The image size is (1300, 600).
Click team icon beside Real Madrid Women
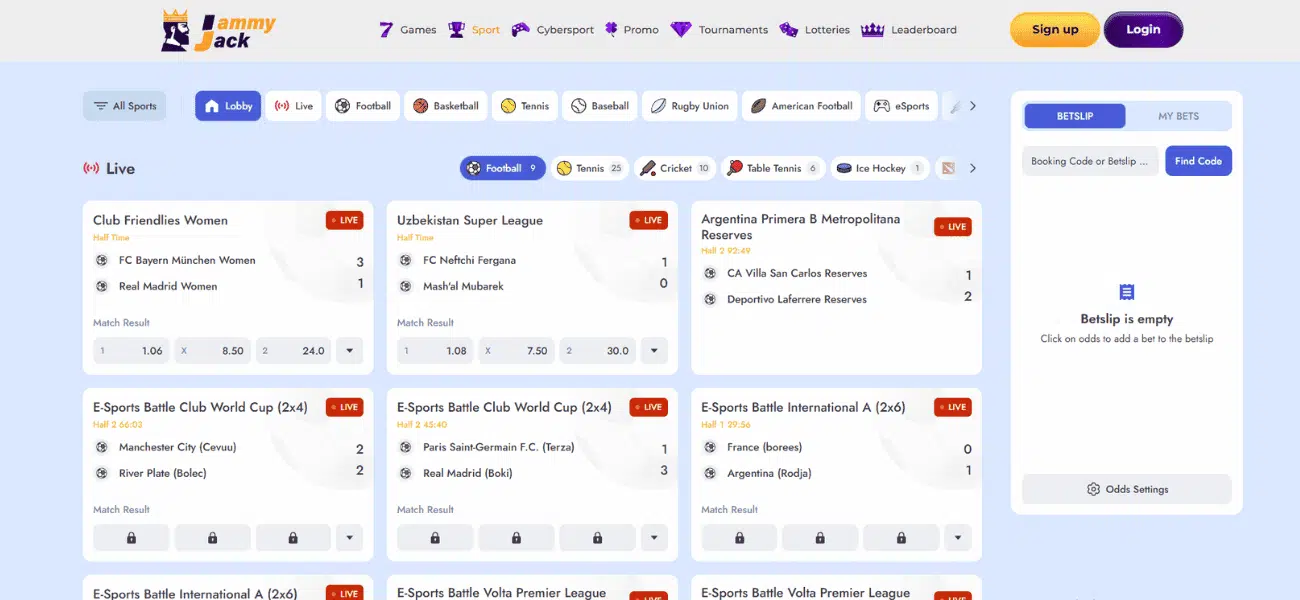tap(101, 286)
